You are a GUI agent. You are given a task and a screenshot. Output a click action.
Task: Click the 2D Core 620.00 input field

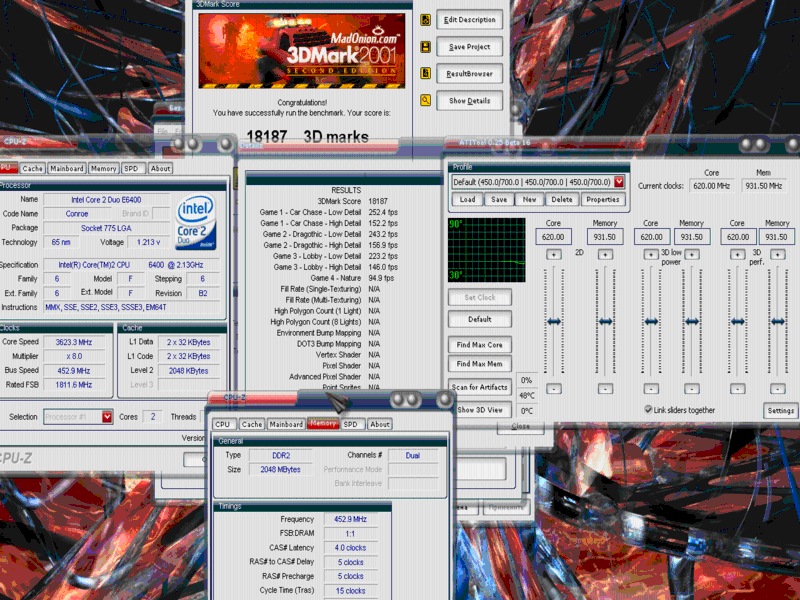coord(554,237)
